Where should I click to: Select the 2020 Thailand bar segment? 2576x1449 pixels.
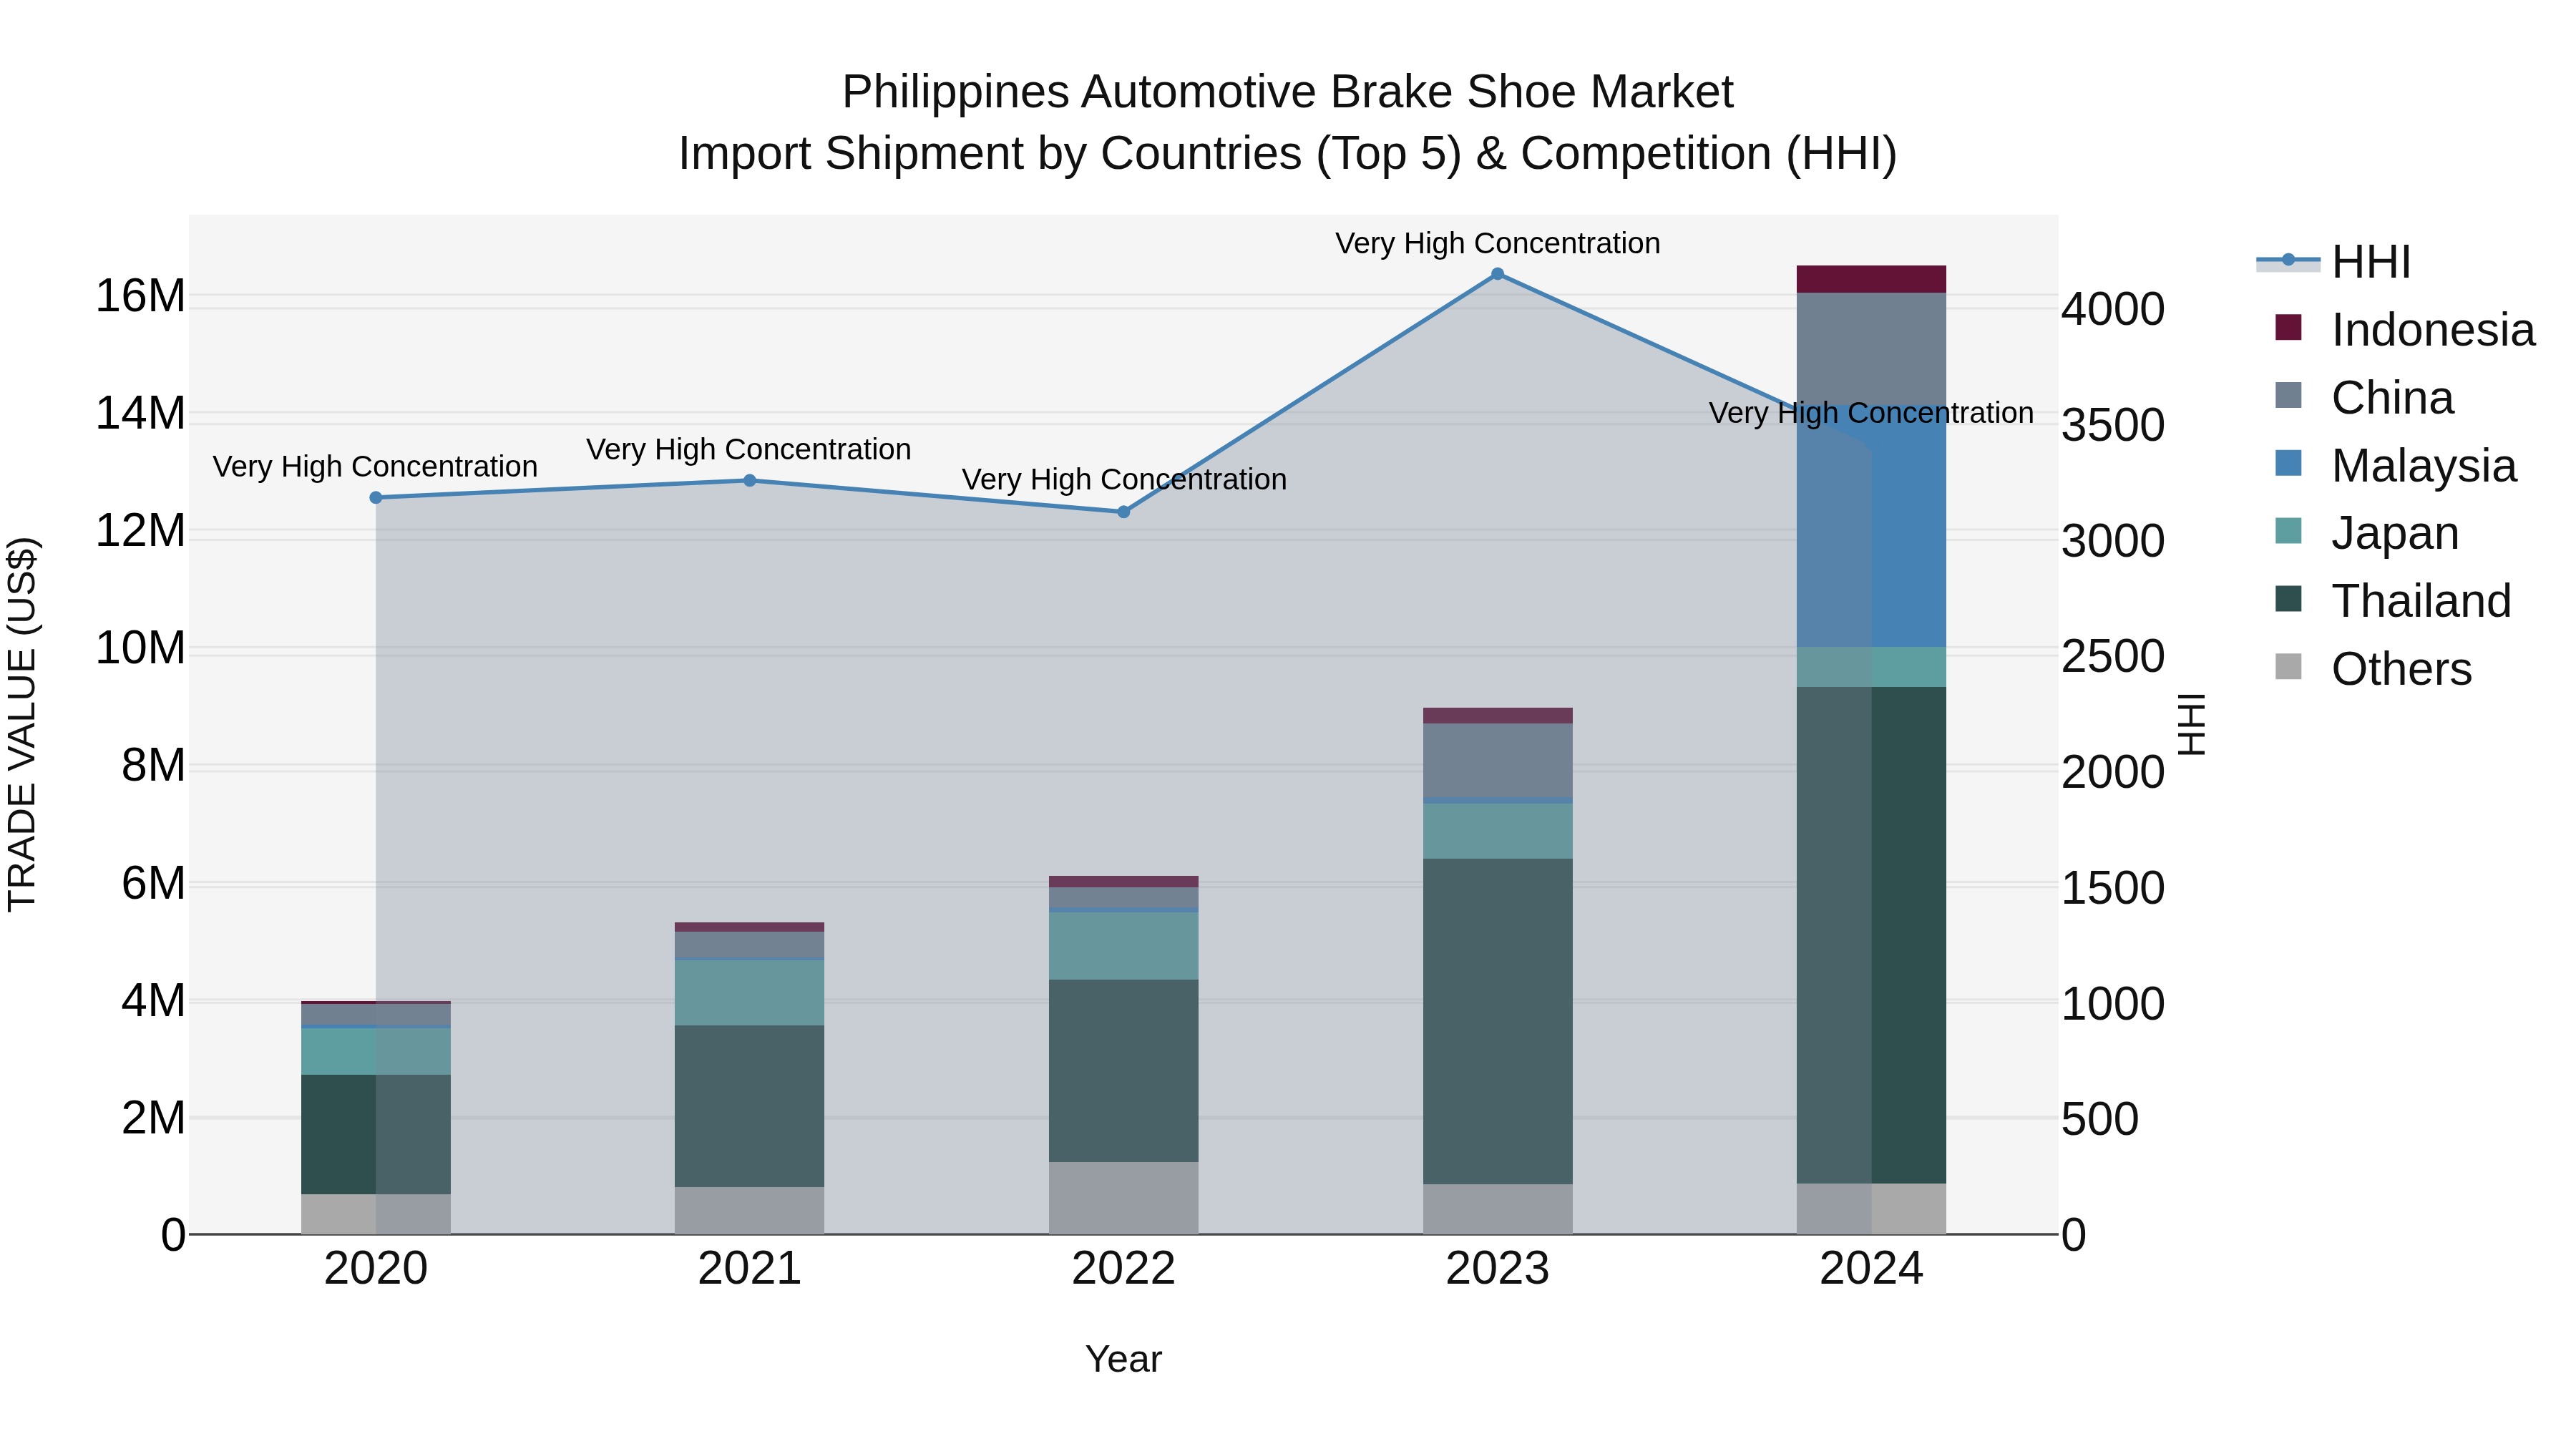[376, 1135]
